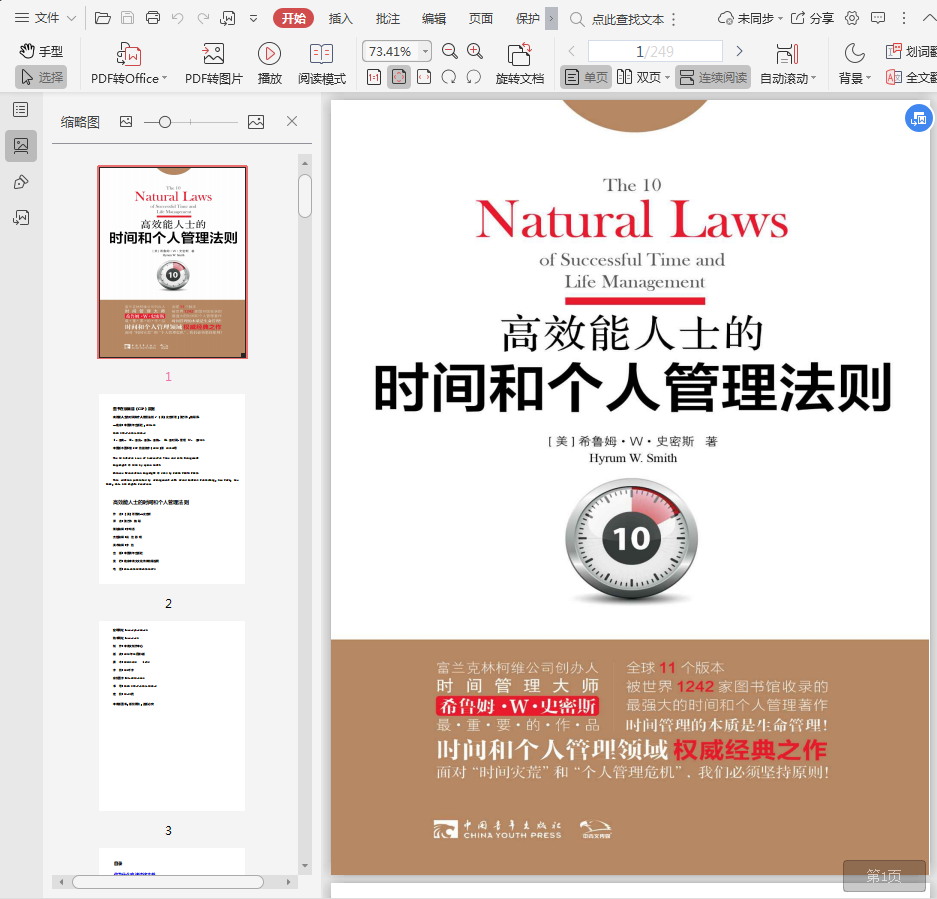Screen dimensions: 937x899
Task: Click the save disk icon
Action: pos(127,18)
